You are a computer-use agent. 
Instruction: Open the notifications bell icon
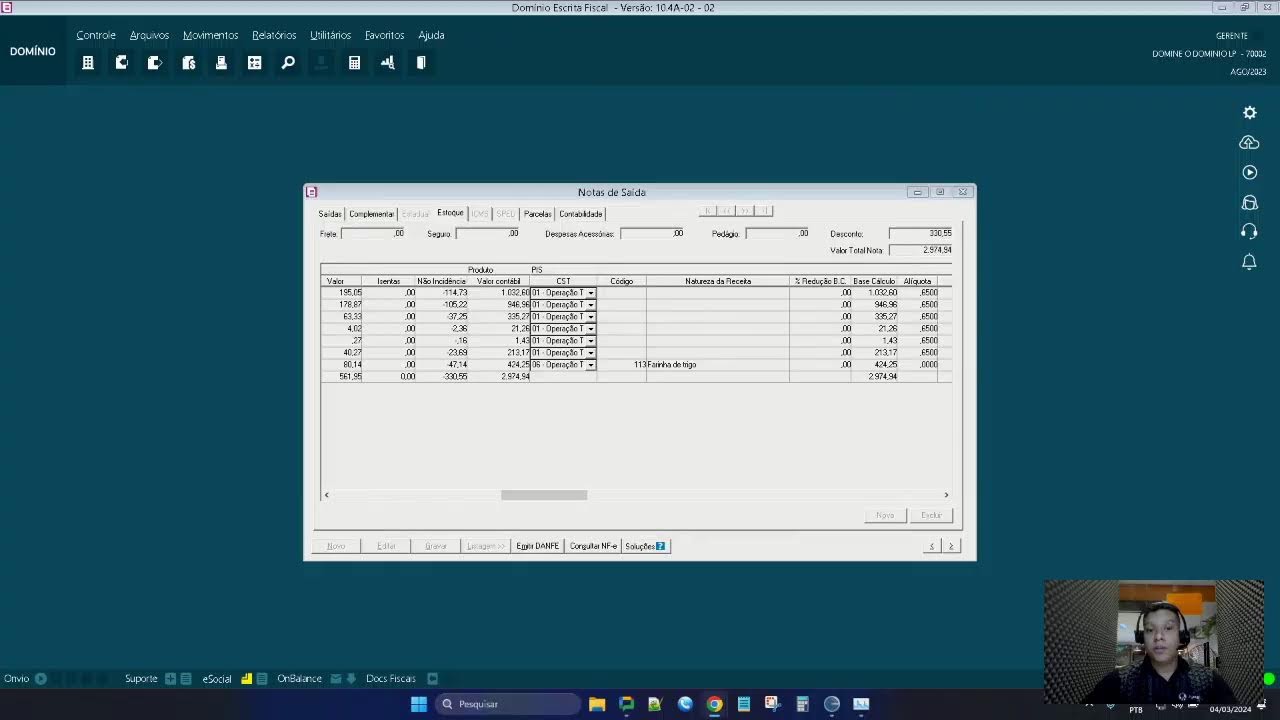pyautogui.click(x=1249, y=262)
